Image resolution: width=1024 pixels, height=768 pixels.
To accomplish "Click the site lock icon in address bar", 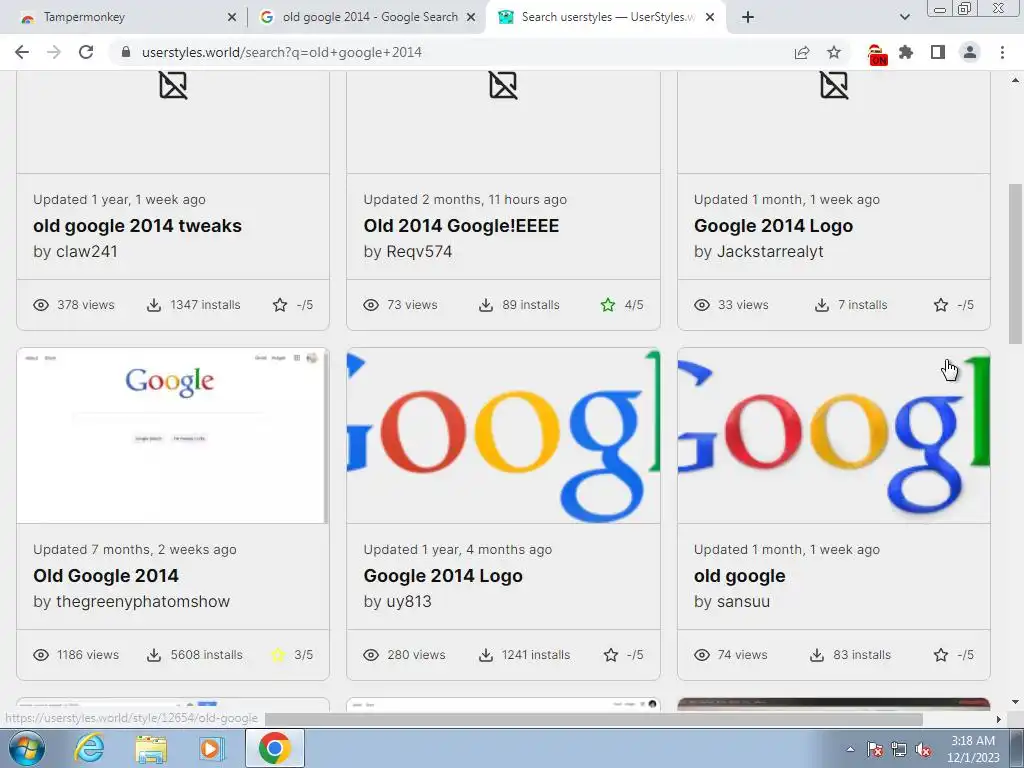I will tap(126, 52).
